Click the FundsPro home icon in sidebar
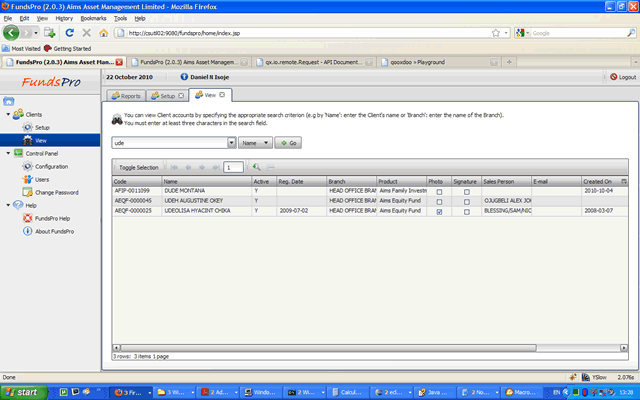Screen dimensions: 640x400 [9, 101]
